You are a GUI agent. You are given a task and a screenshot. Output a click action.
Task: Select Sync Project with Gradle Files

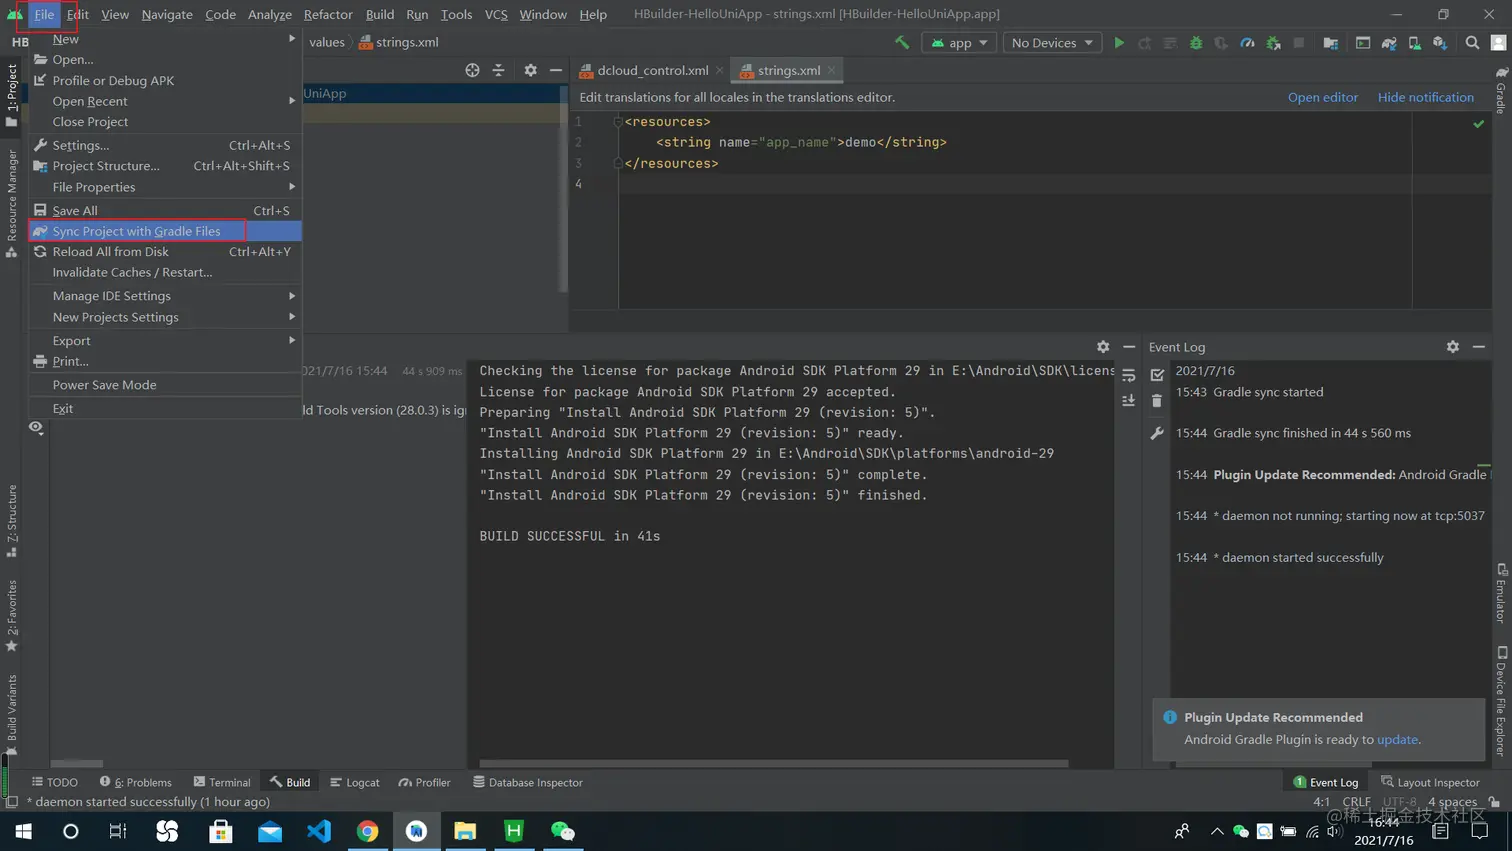point(136,231)
